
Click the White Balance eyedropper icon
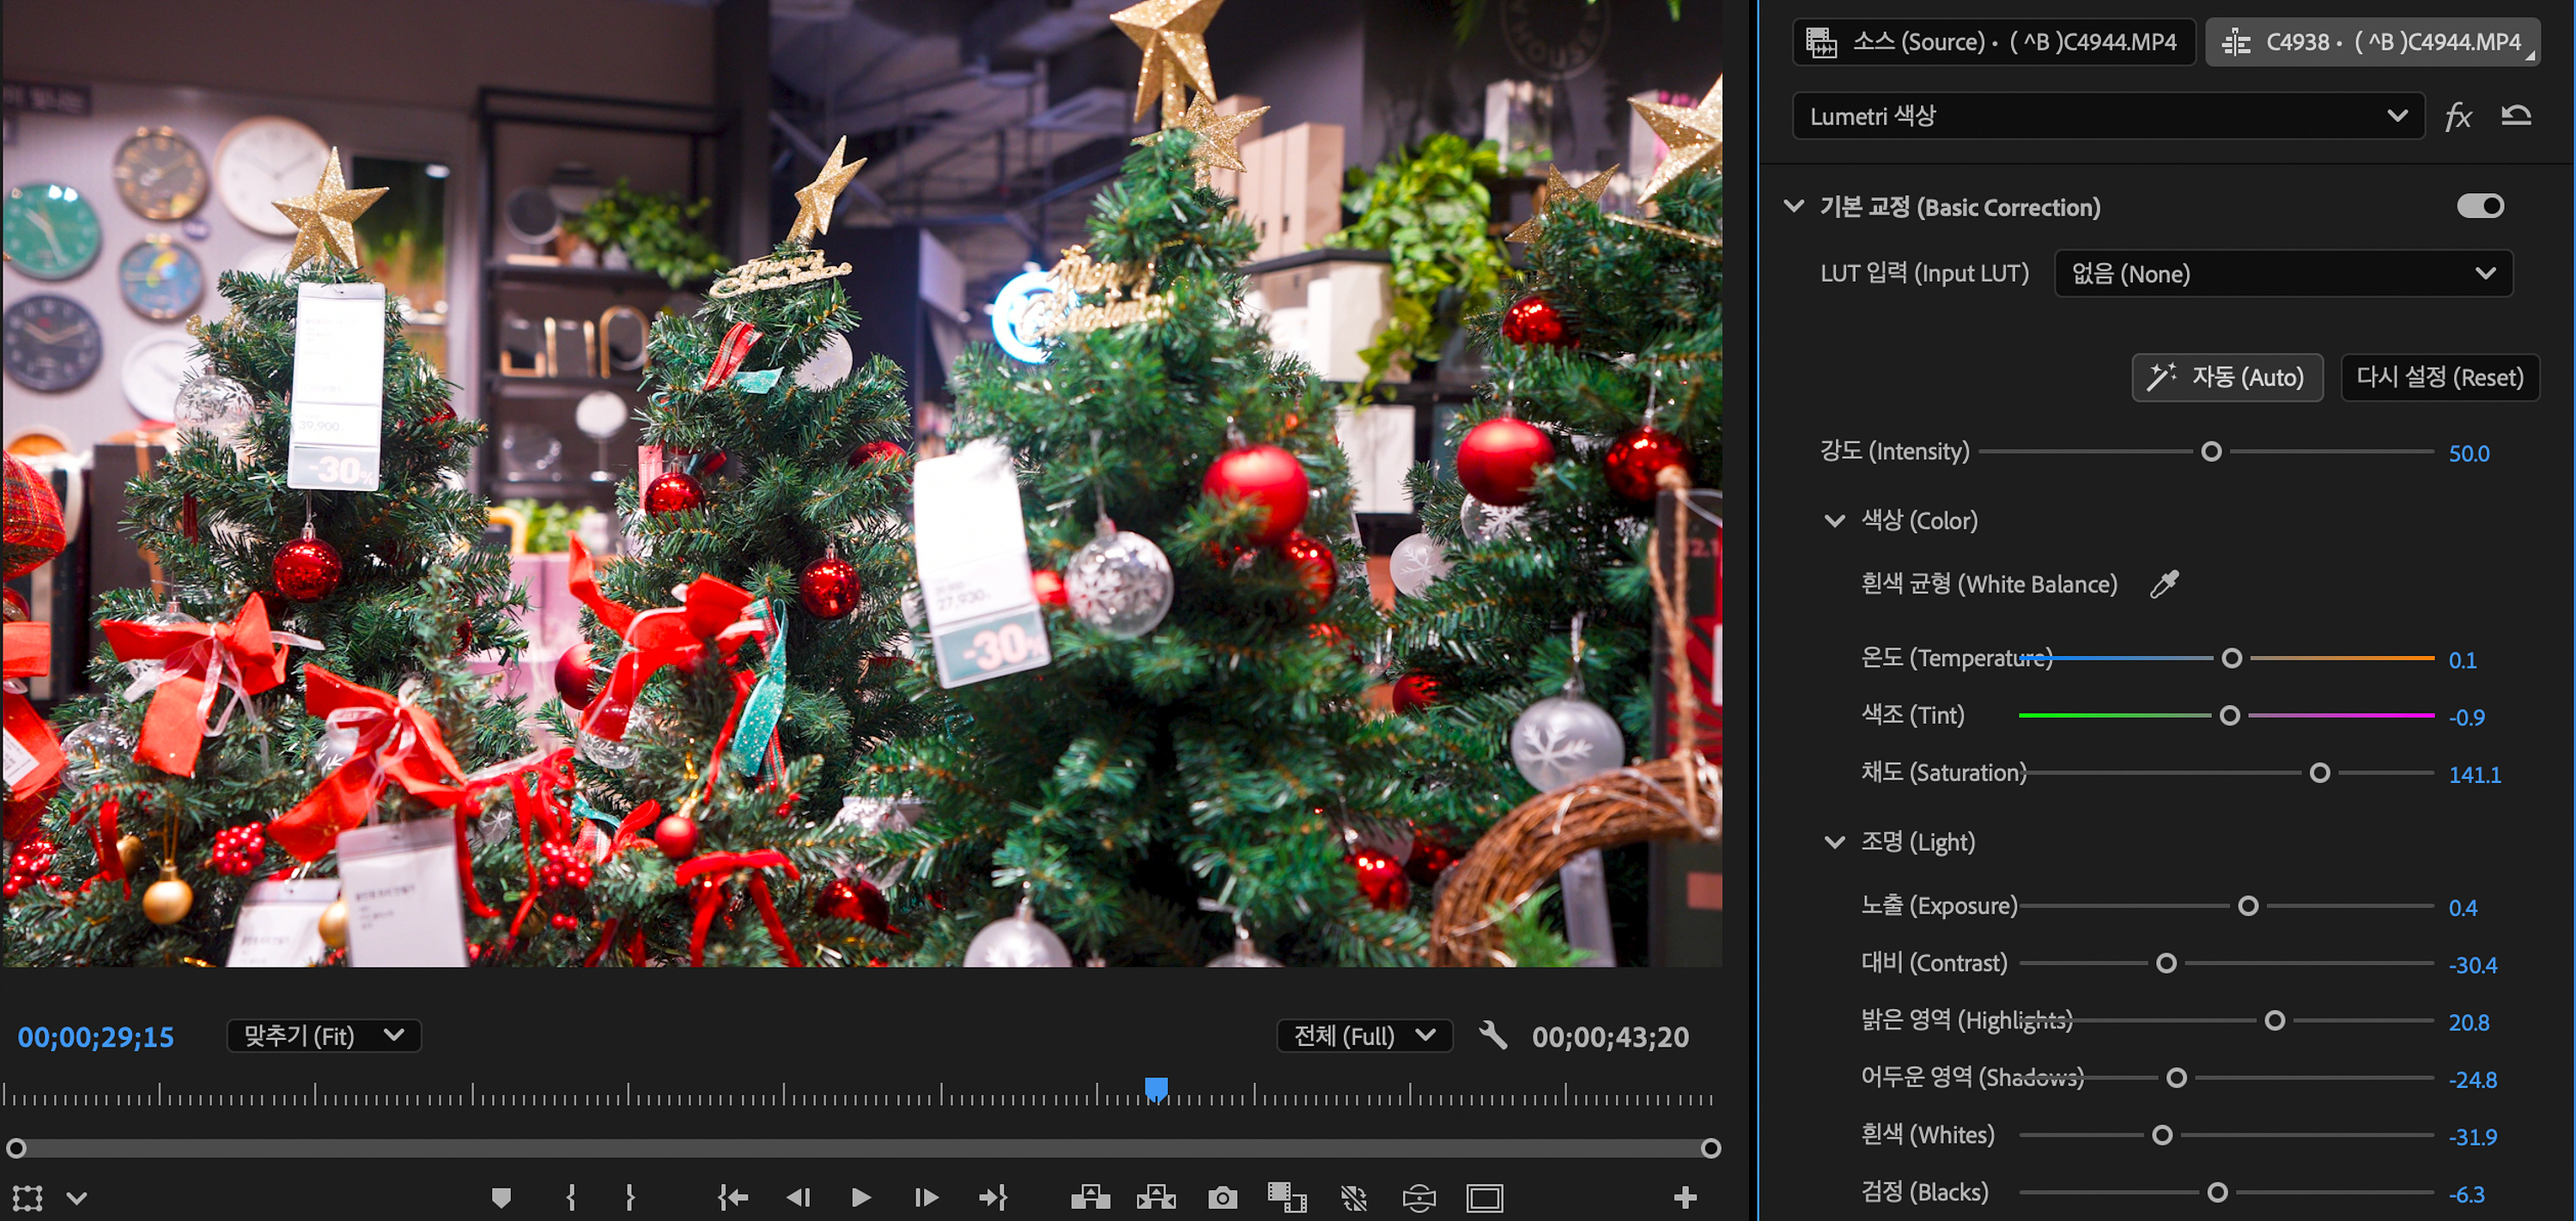2164,584
